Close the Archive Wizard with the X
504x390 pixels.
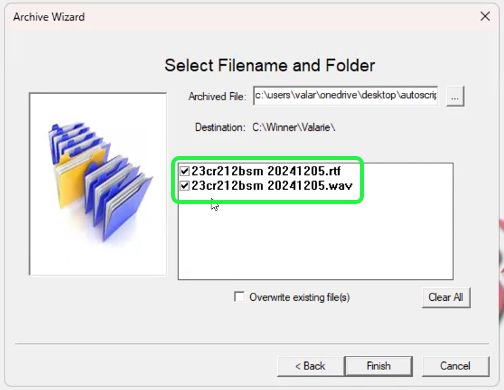point(485,16)
